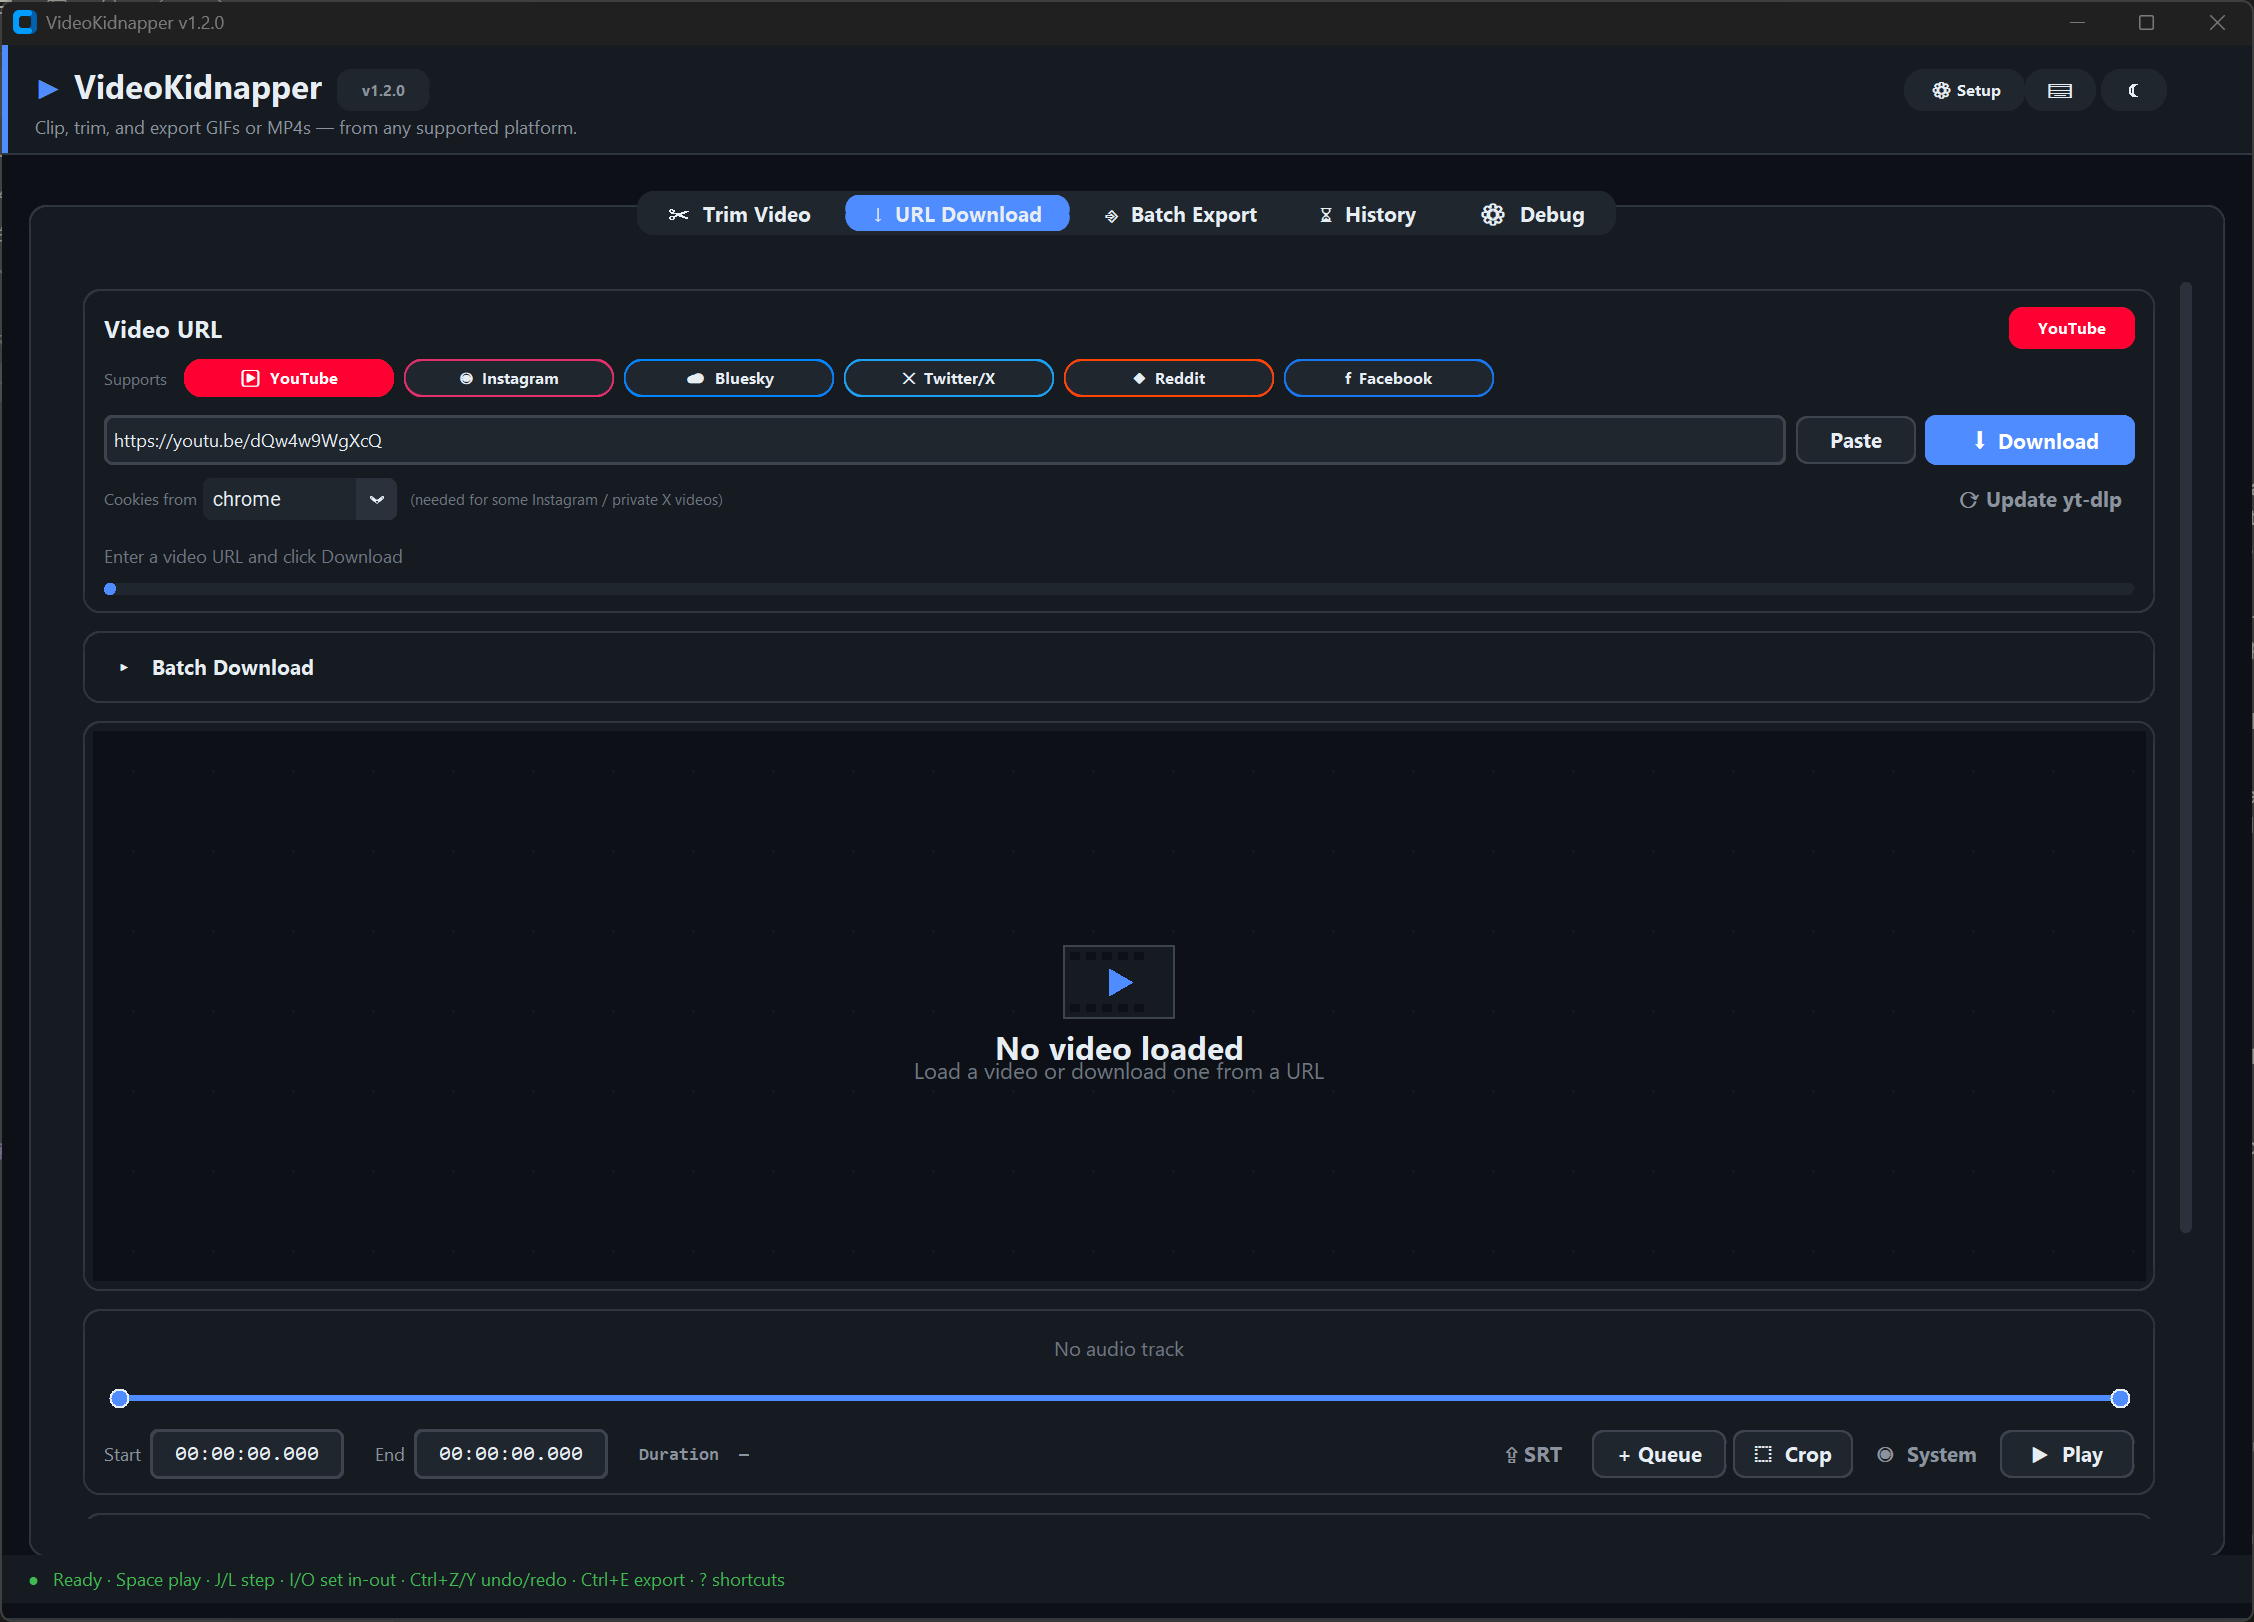This screenshot has height=1622, width=2254.
Task: Select the Reddit platform chip
Action: [1169, 378]
